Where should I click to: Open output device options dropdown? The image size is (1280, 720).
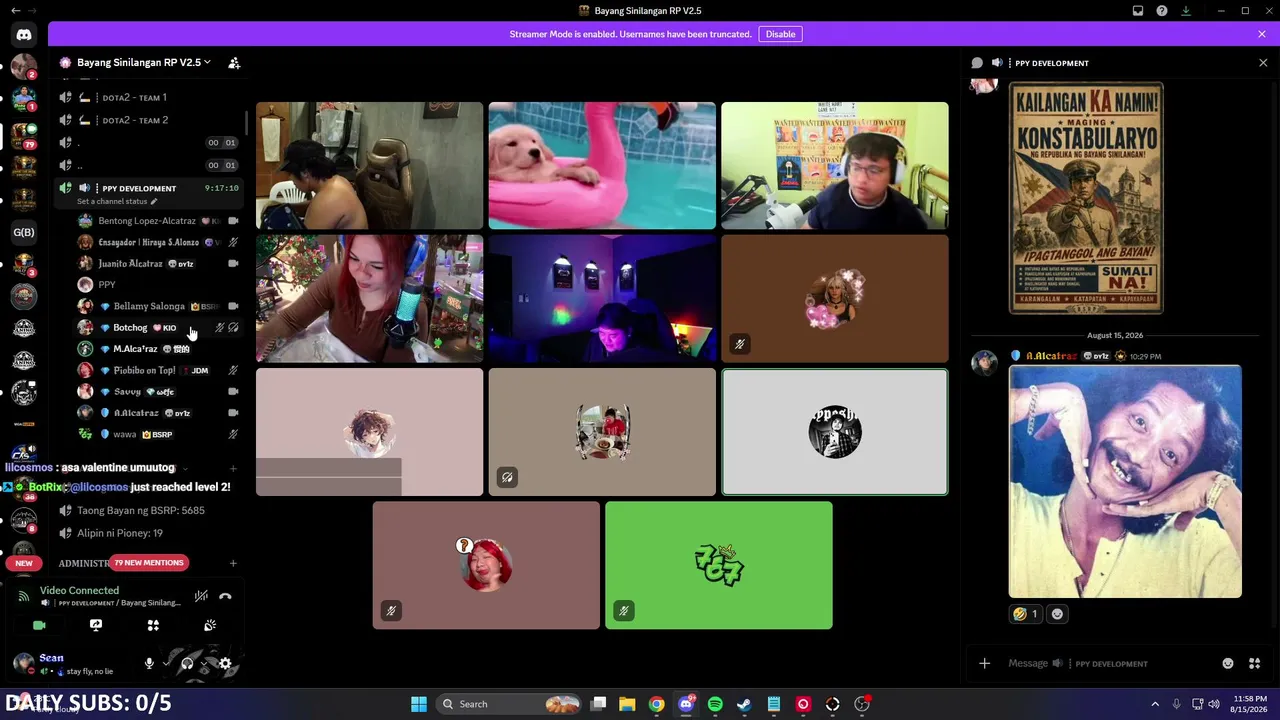(204, 663)
